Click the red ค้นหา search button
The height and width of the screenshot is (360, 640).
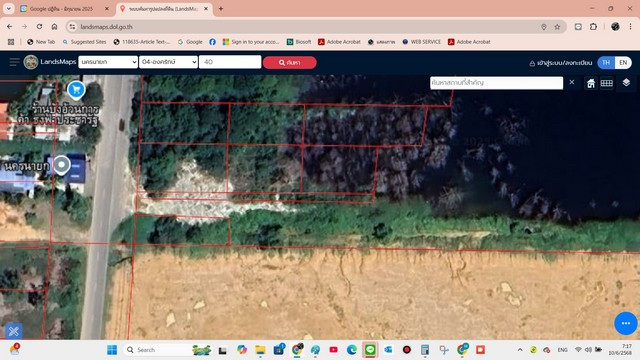[x=289, y=62]
